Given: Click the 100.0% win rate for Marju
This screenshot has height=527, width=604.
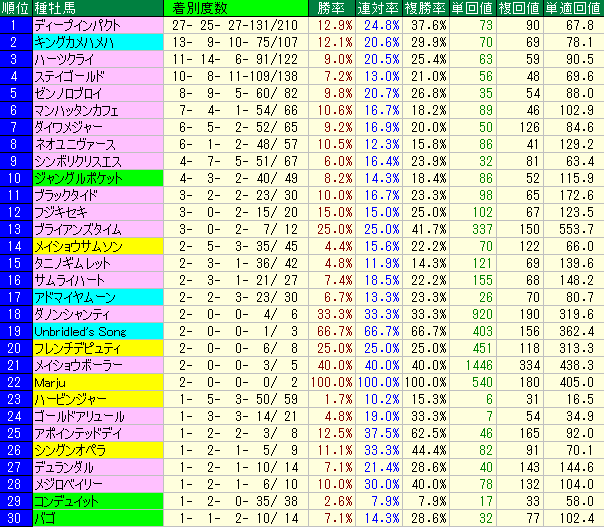Looking at the screenshot, I should (x=332, y=382).
